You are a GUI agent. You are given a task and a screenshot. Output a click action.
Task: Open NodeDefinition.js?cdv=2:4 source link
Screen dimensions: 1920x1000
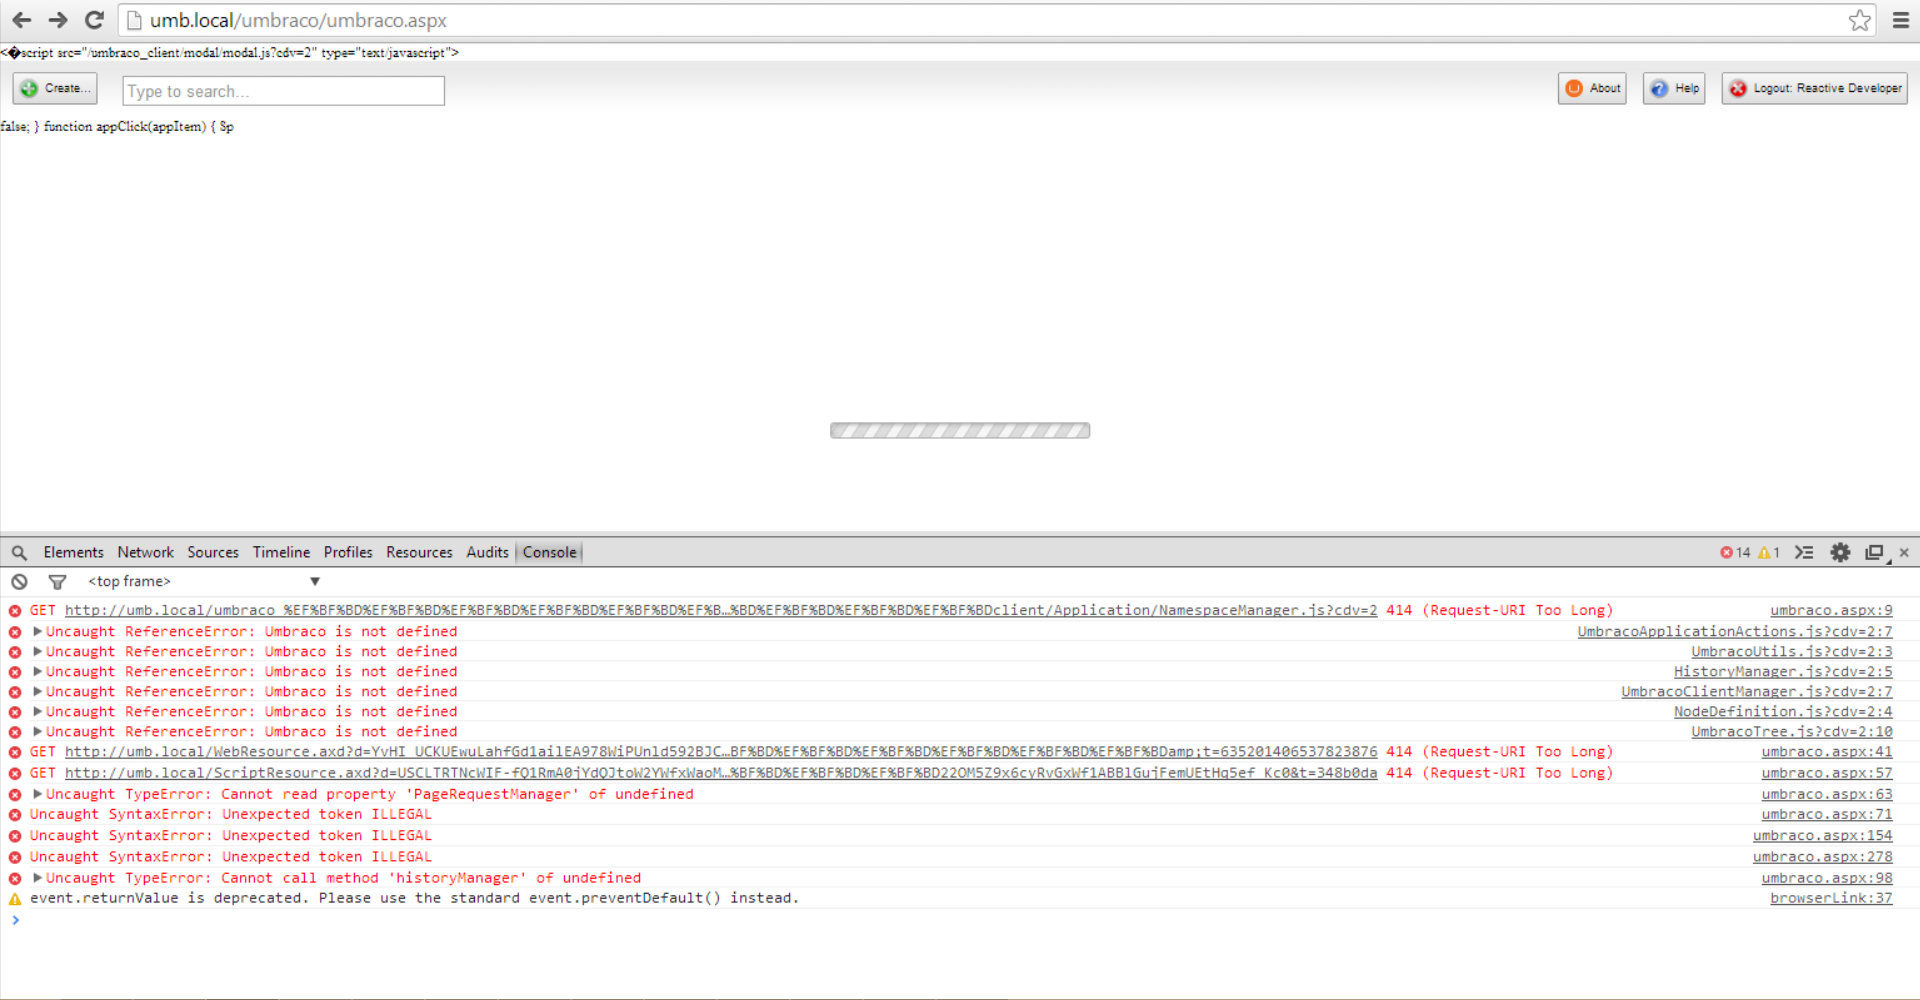tap(1783, 711)
